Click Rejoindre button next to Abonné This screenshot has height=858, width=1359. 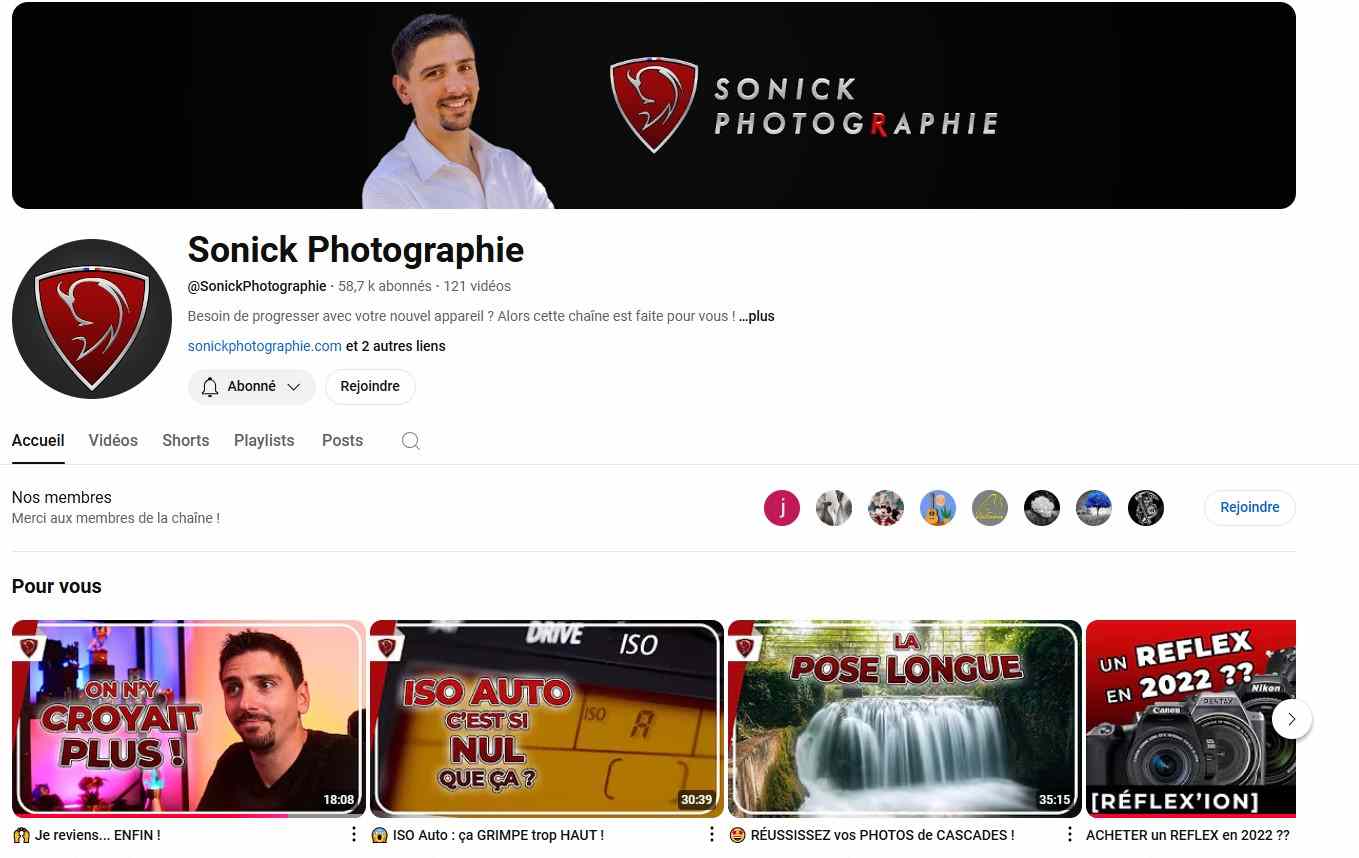click(x=370, y=387)
